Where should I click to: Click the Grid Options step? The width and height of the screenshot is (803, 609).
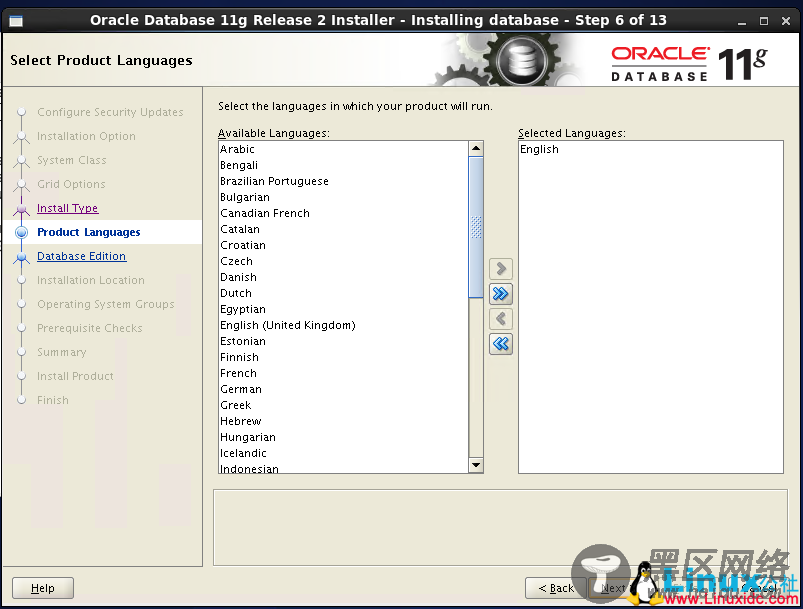[x=71, y=184]
